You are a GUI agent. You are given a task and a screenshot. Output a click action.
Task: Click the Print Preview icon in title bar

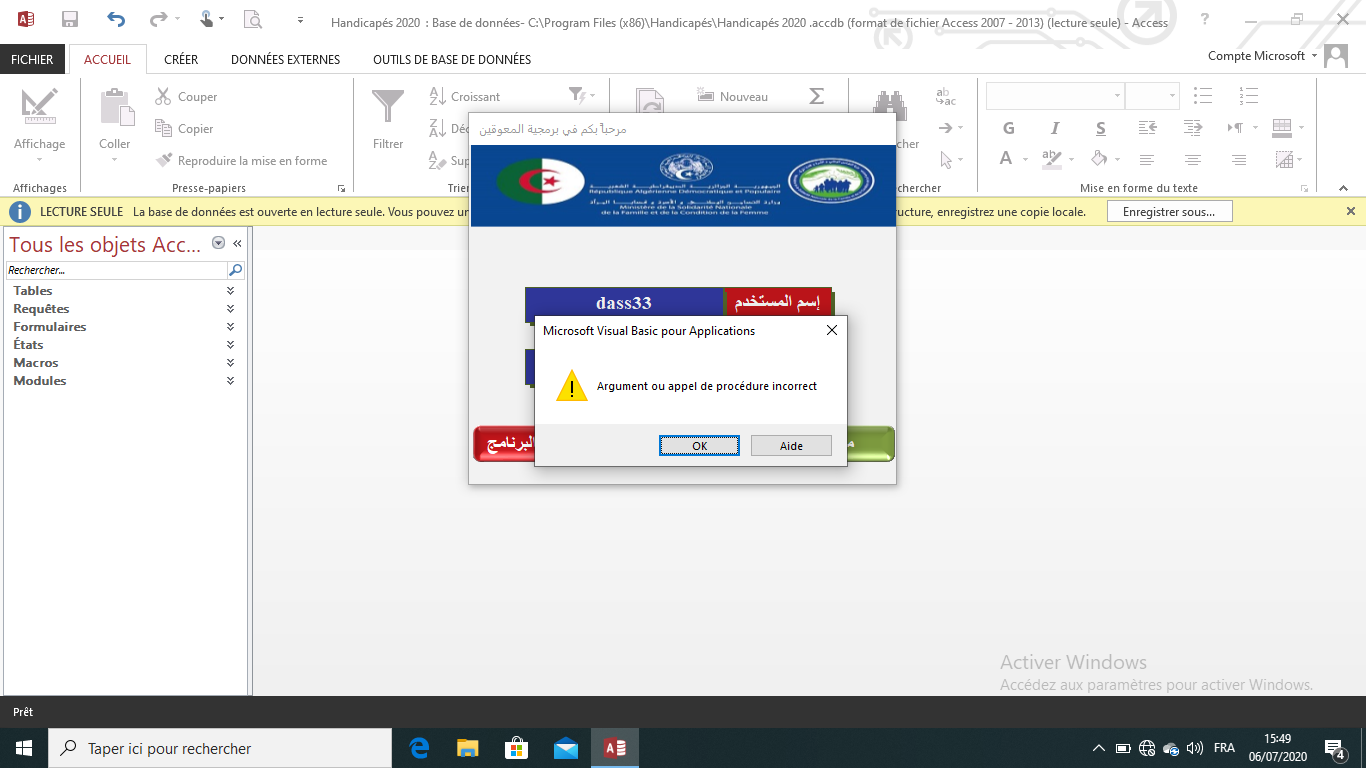pyautogui.click(x=253, y=19)
